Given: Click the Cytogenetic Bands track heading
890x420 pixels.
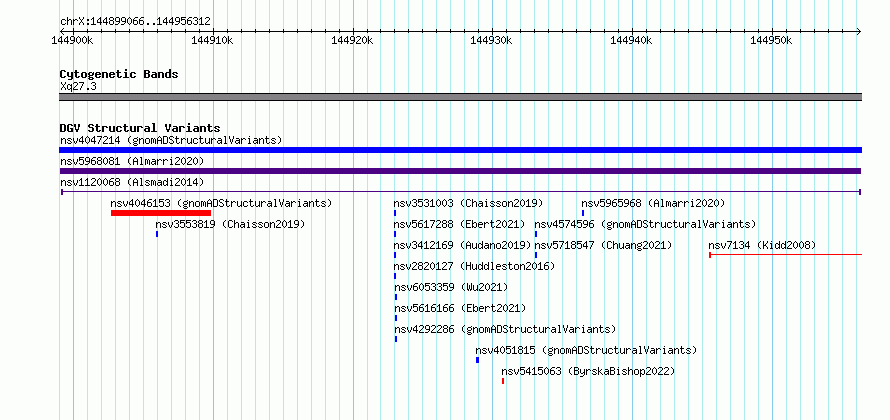Looking at the screenshot, I should [119, 74].
